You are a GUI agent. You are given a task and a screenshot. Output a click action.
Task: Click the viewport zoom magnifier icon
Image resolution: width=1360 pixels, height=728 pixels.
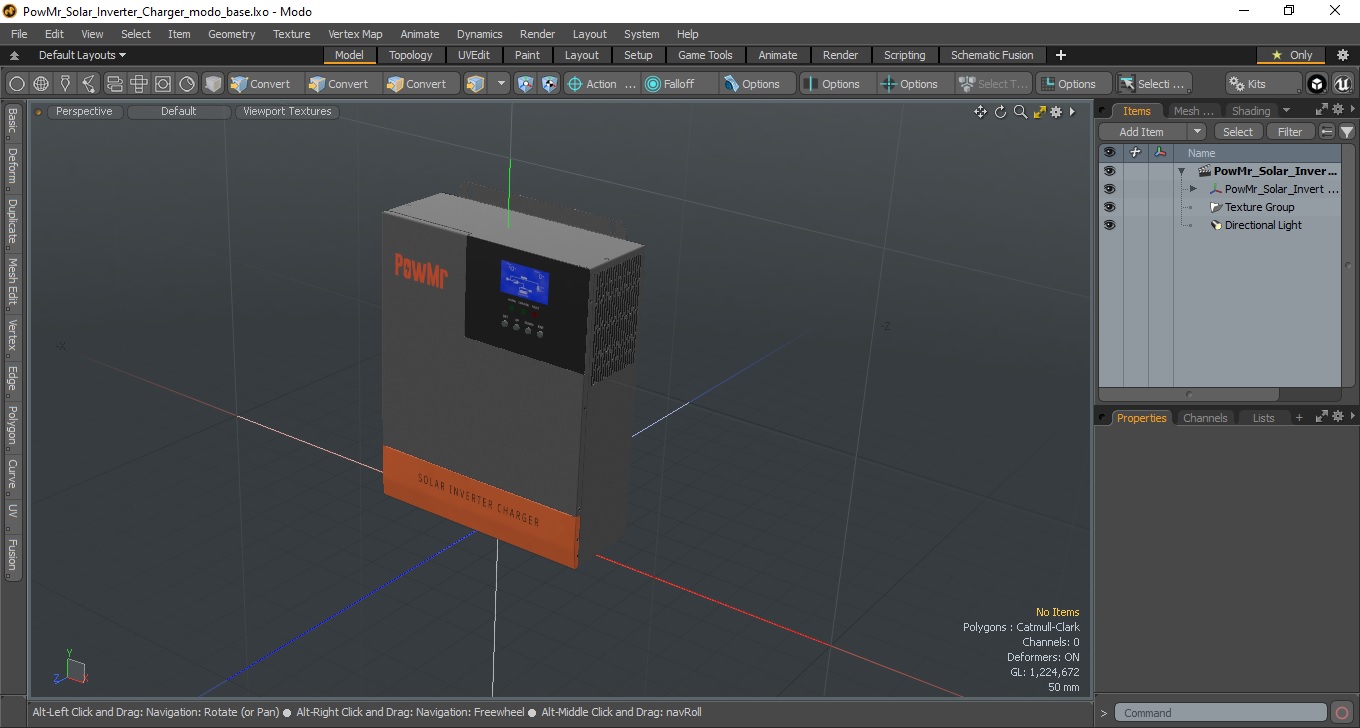(1020, 112)
